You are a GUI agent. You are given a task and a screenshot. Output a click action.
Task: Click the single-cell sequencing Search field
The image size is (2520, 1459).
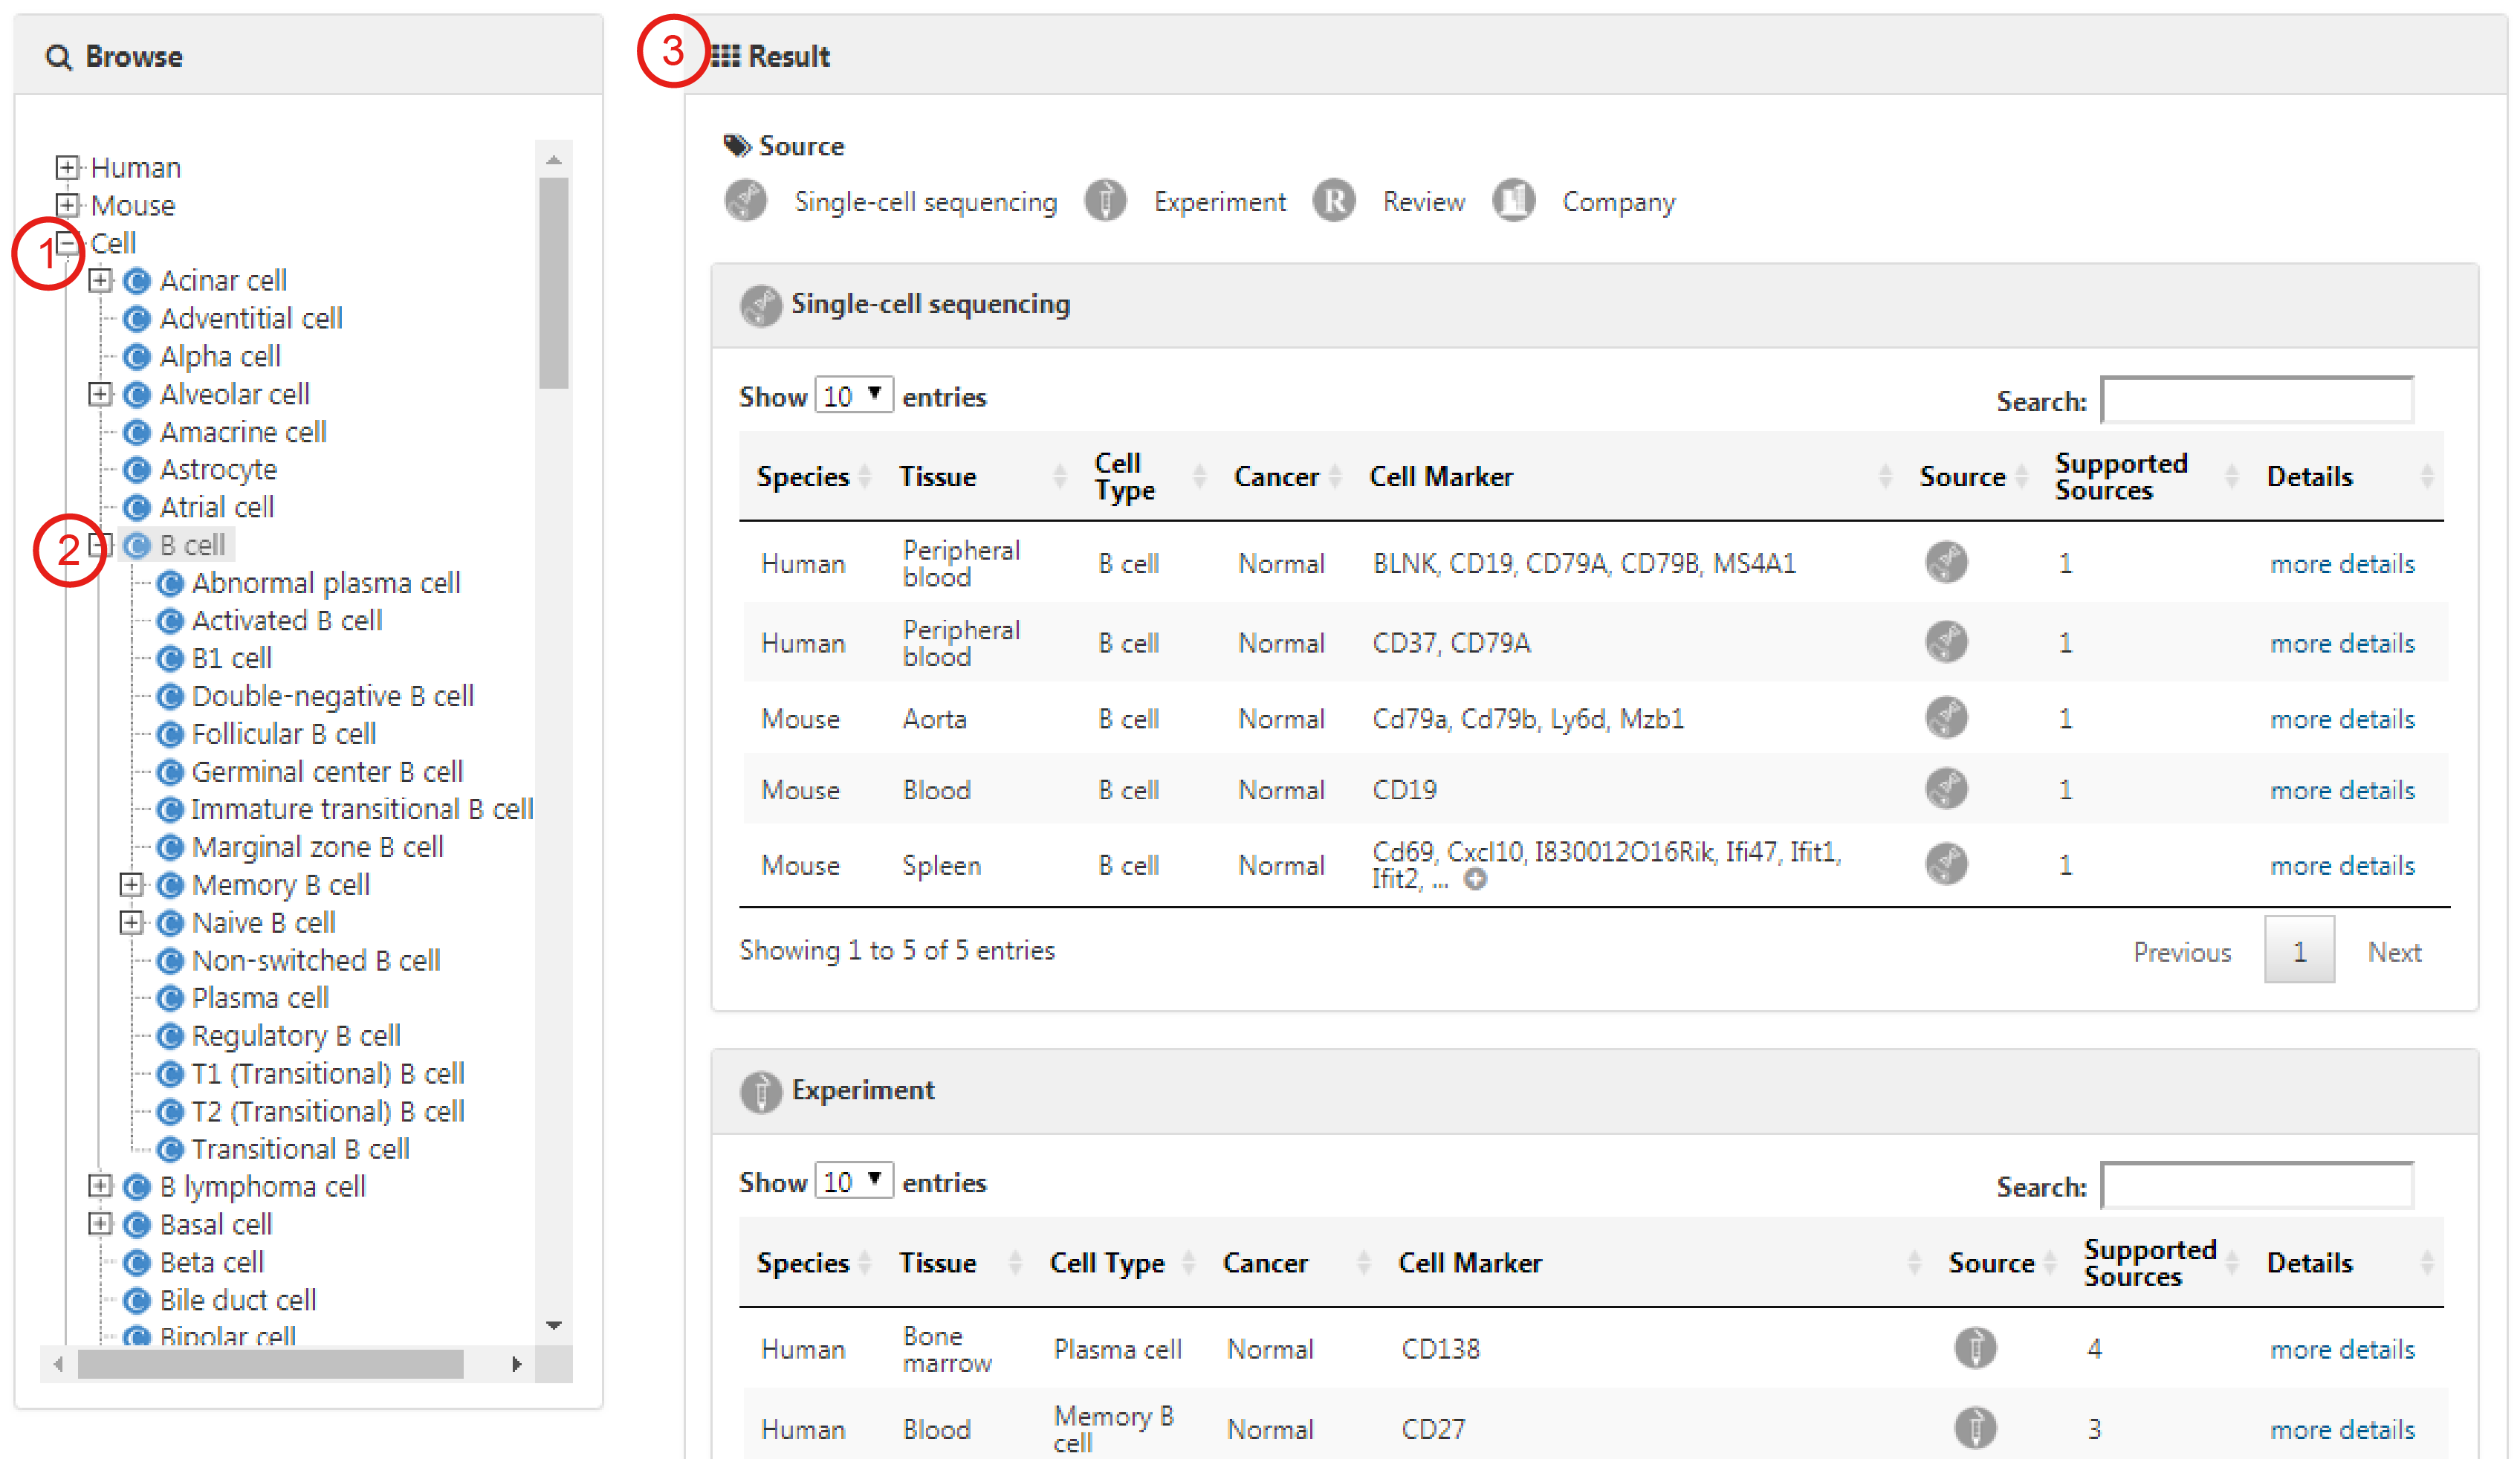click(x=2257, y=400)
